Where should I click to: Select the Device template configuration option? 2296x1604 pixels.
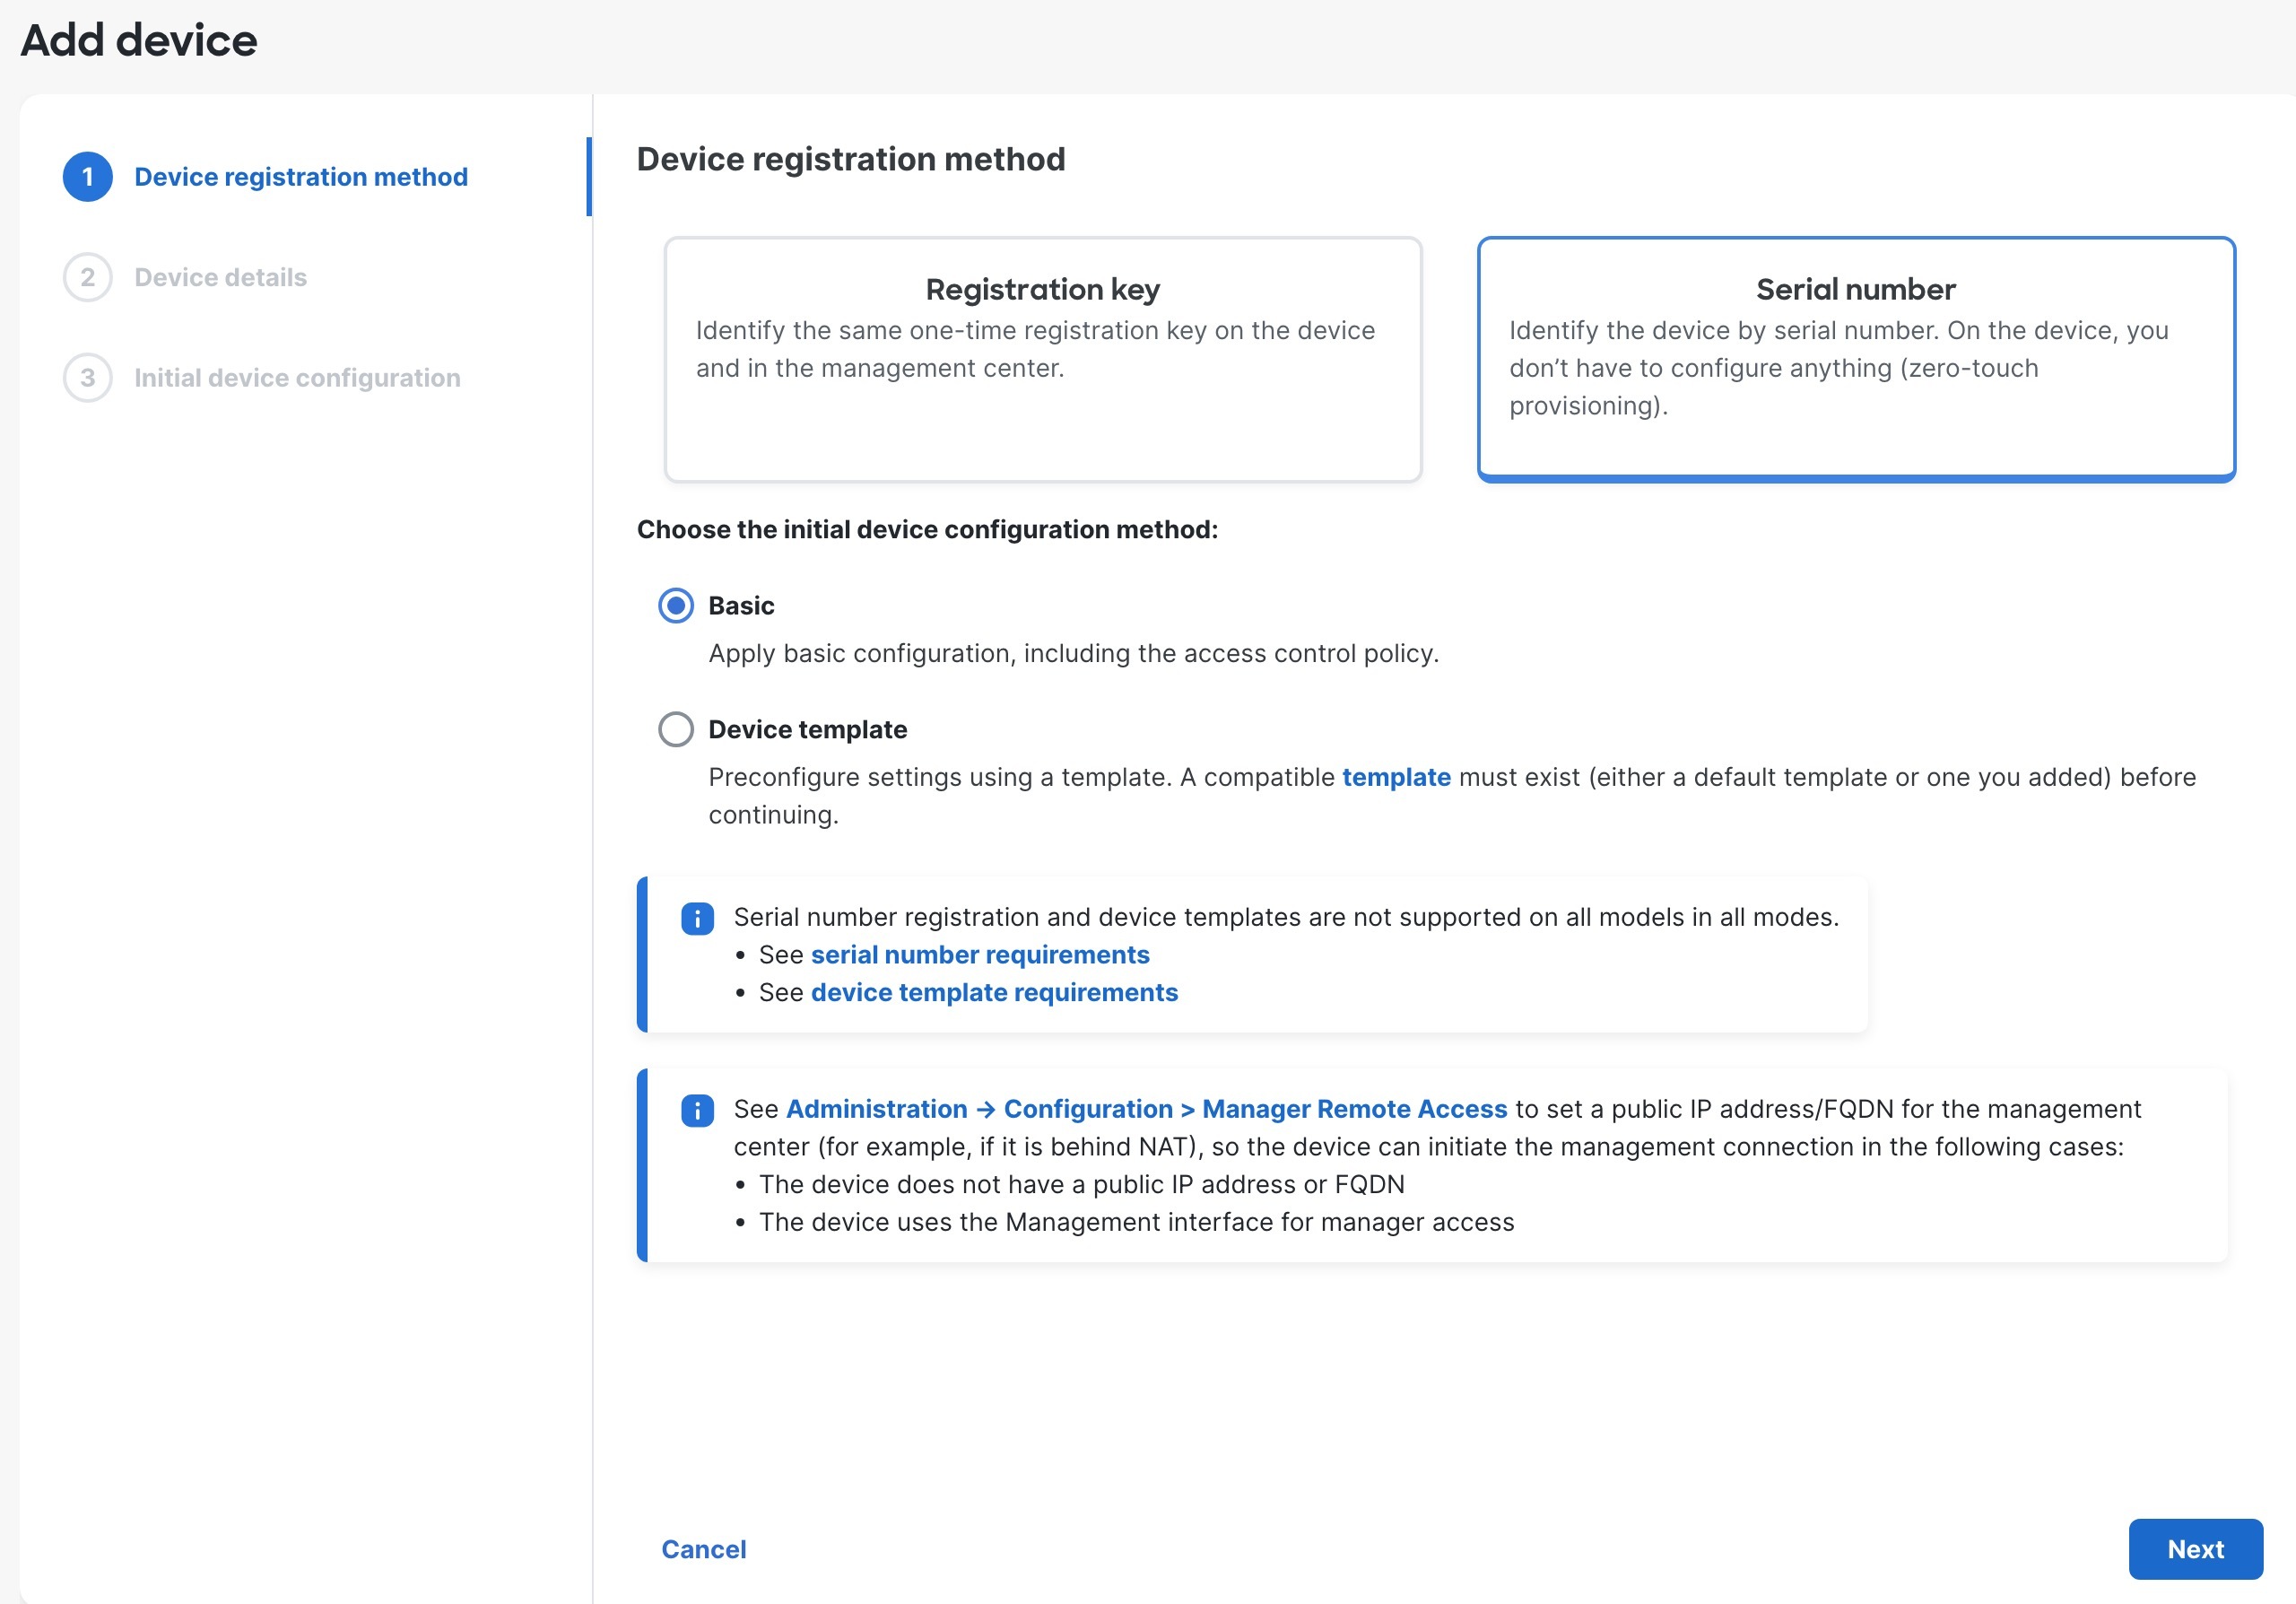click(x=806, y=729)
